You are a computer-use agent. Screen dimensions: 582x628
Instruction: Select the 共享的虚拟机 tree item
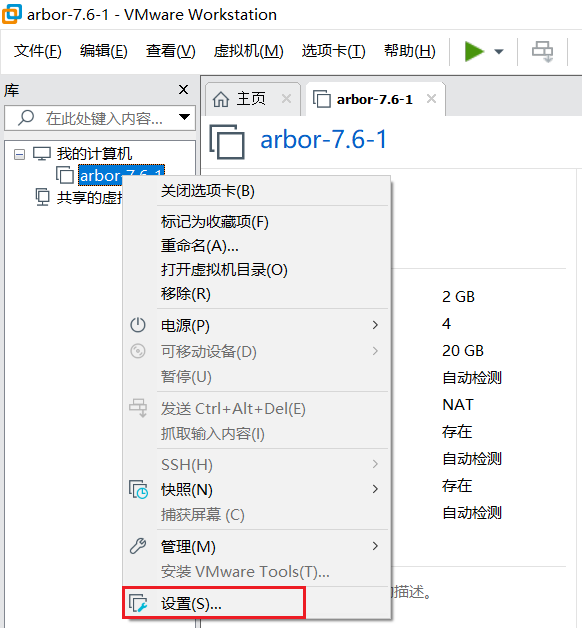(89, 197)
